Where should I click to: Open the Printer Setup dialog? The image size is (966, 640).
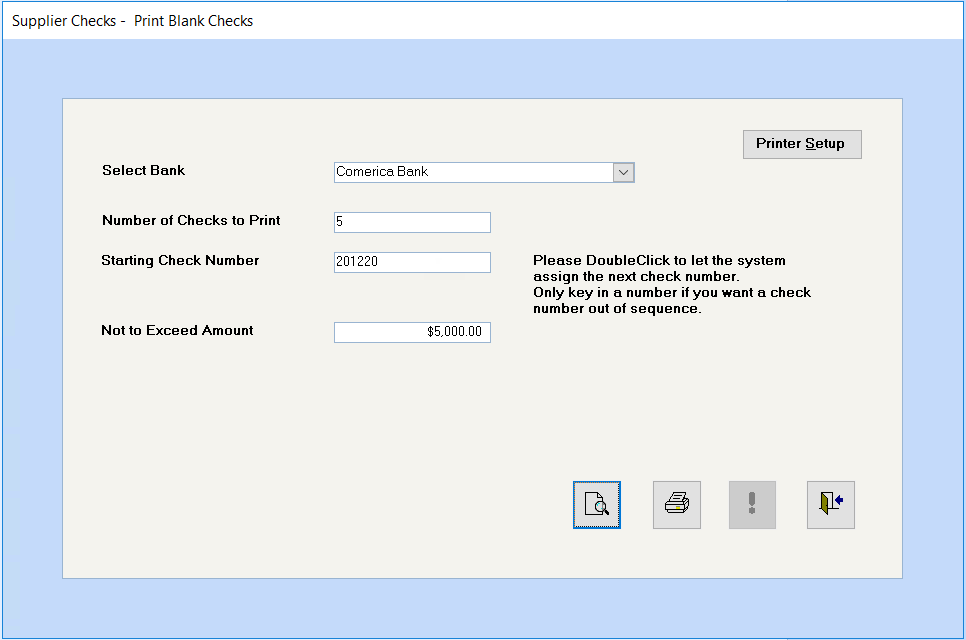click(x=801, y=144)
